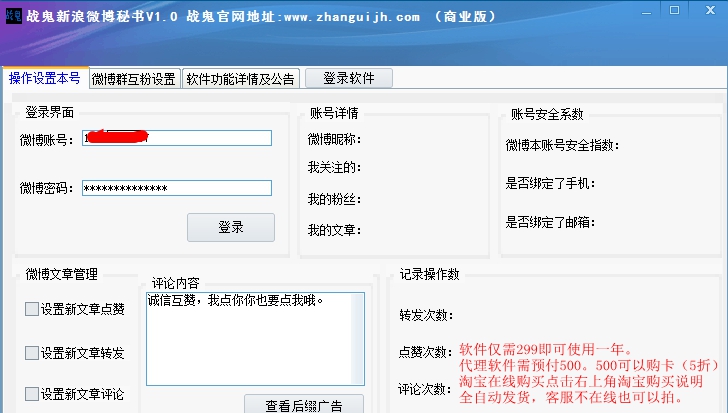This screenshot has height=413, width=728.
Task: Focus the 微博密码 password field
Action: (176, 188)
